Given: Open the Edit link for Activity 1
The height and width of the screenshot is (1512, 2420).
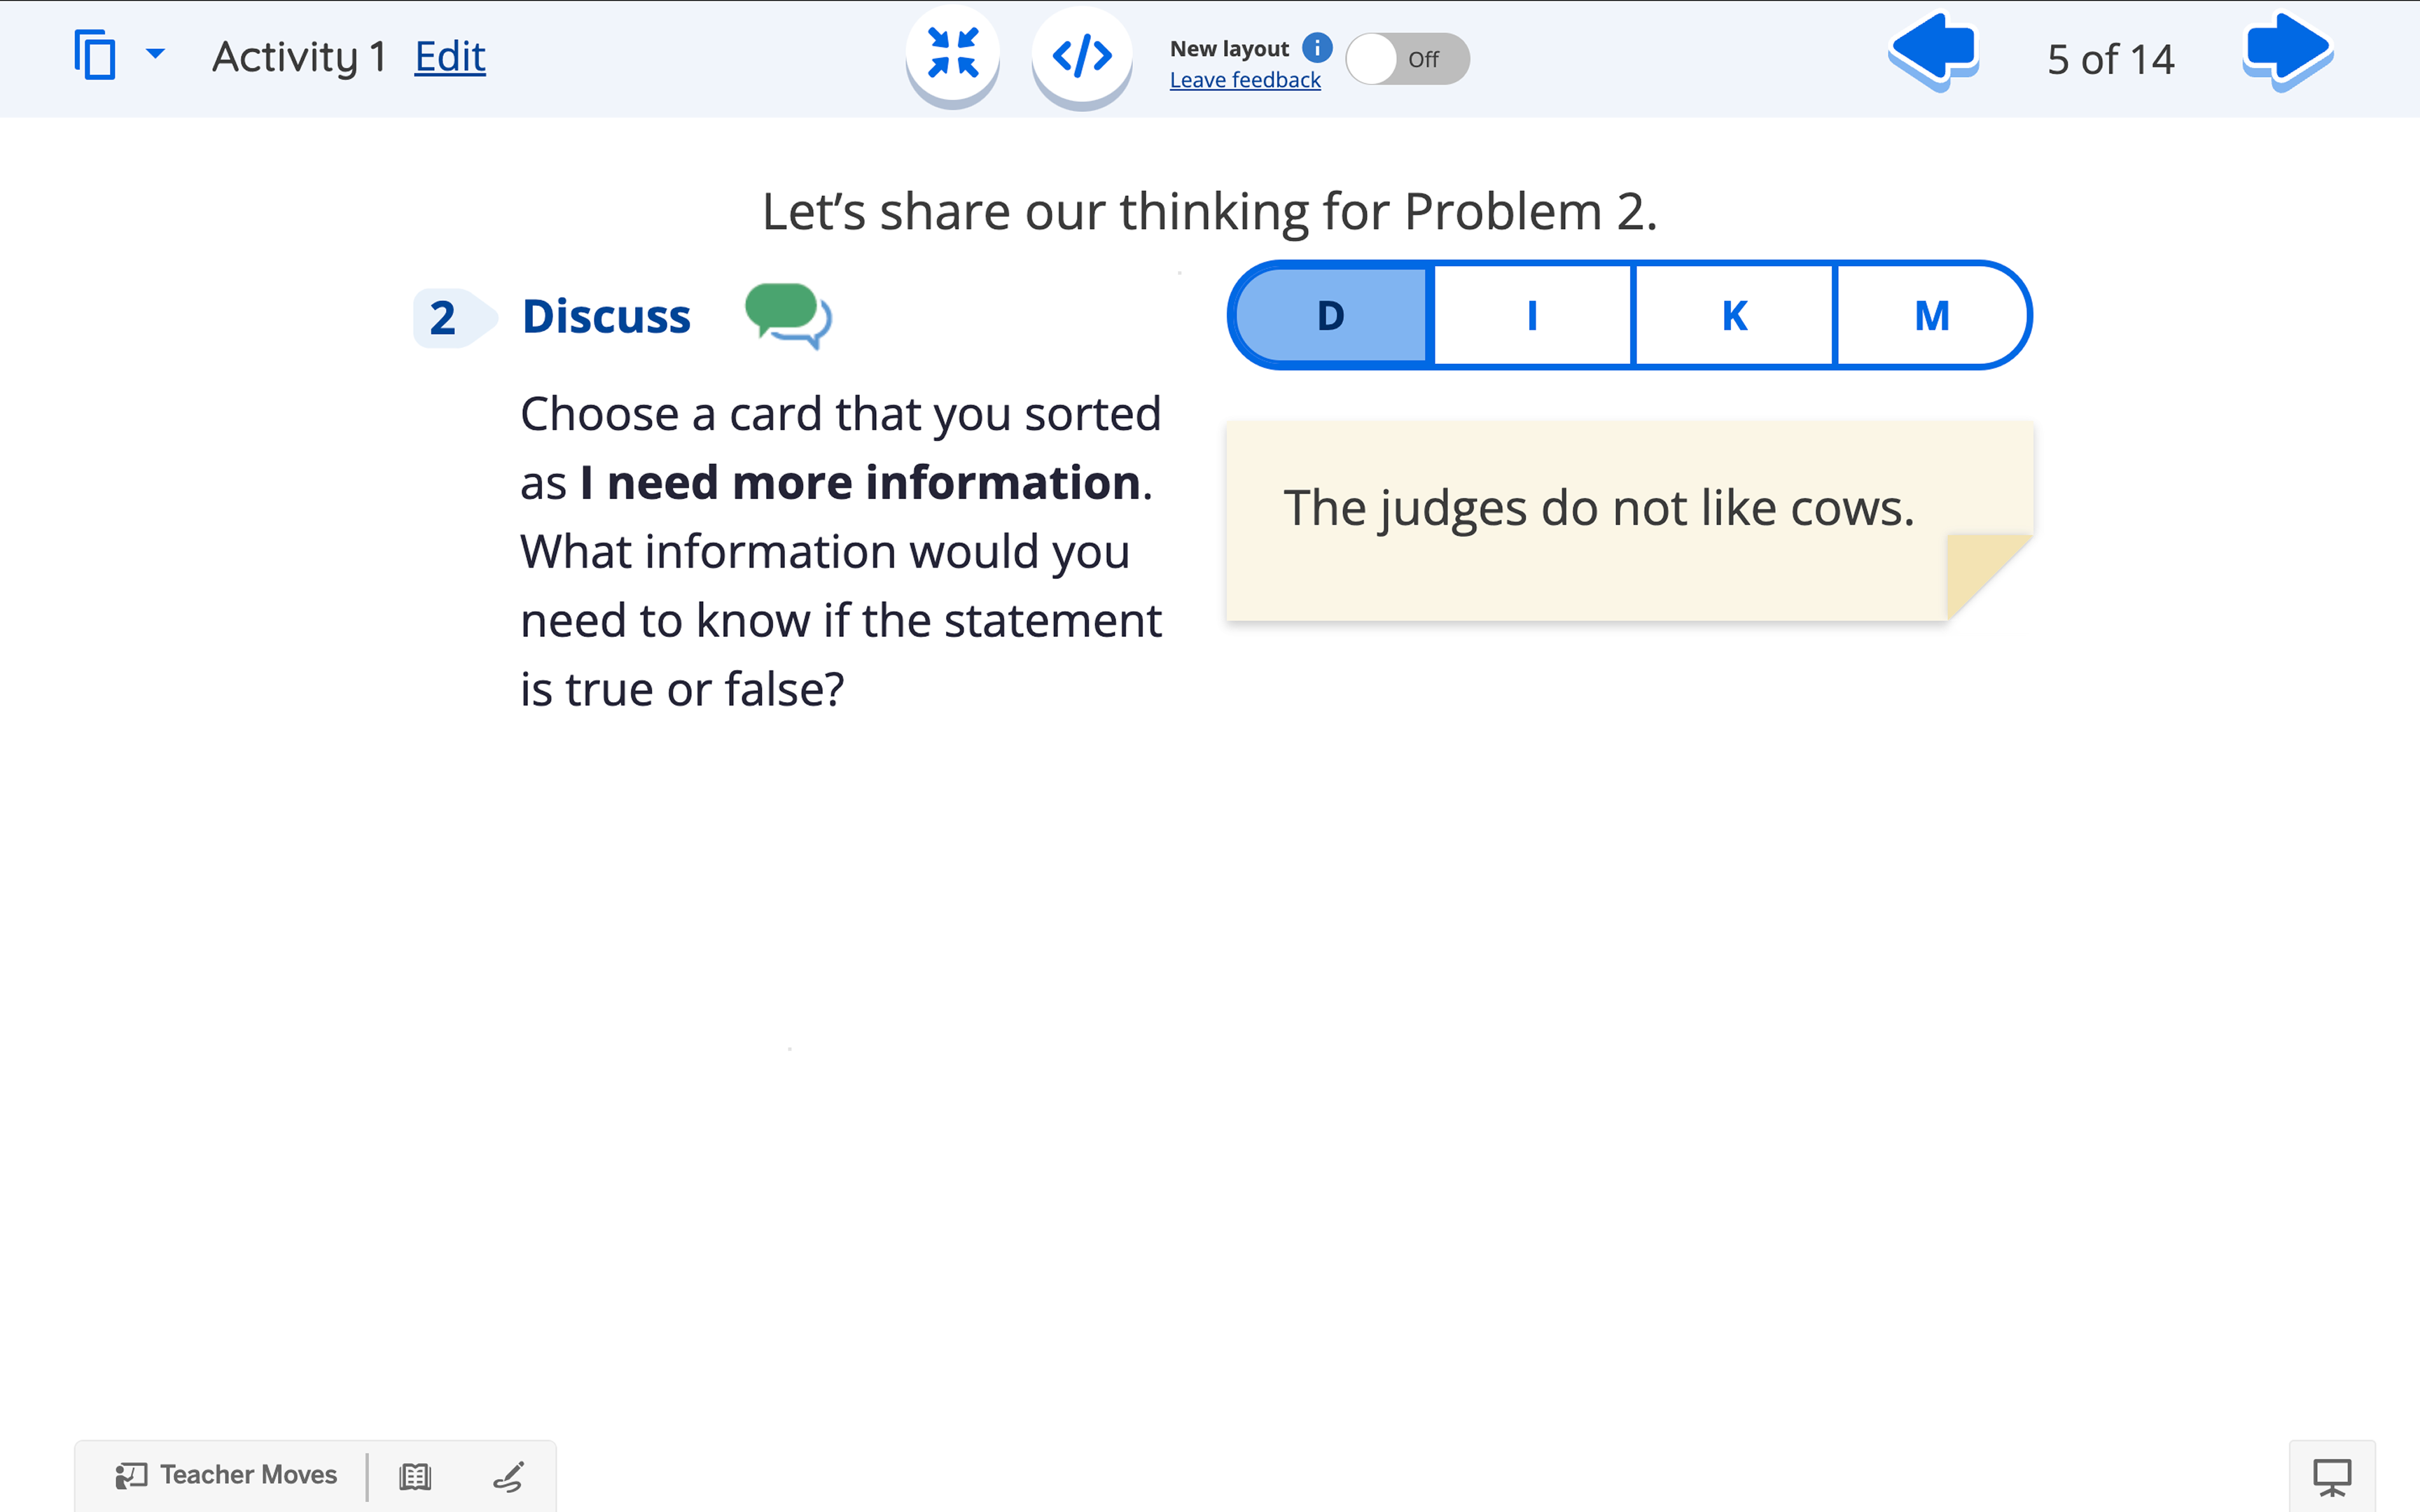Looking at the screenshot, I should click(450, 57).
